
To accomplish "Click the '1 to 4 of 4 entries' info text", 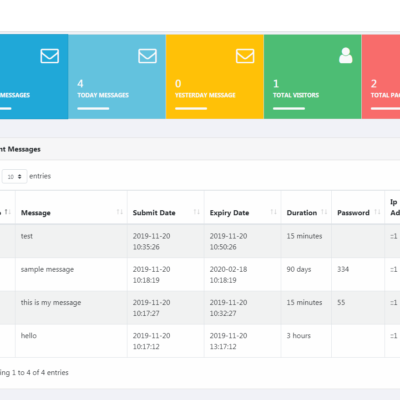I will (x=40, y=373).
